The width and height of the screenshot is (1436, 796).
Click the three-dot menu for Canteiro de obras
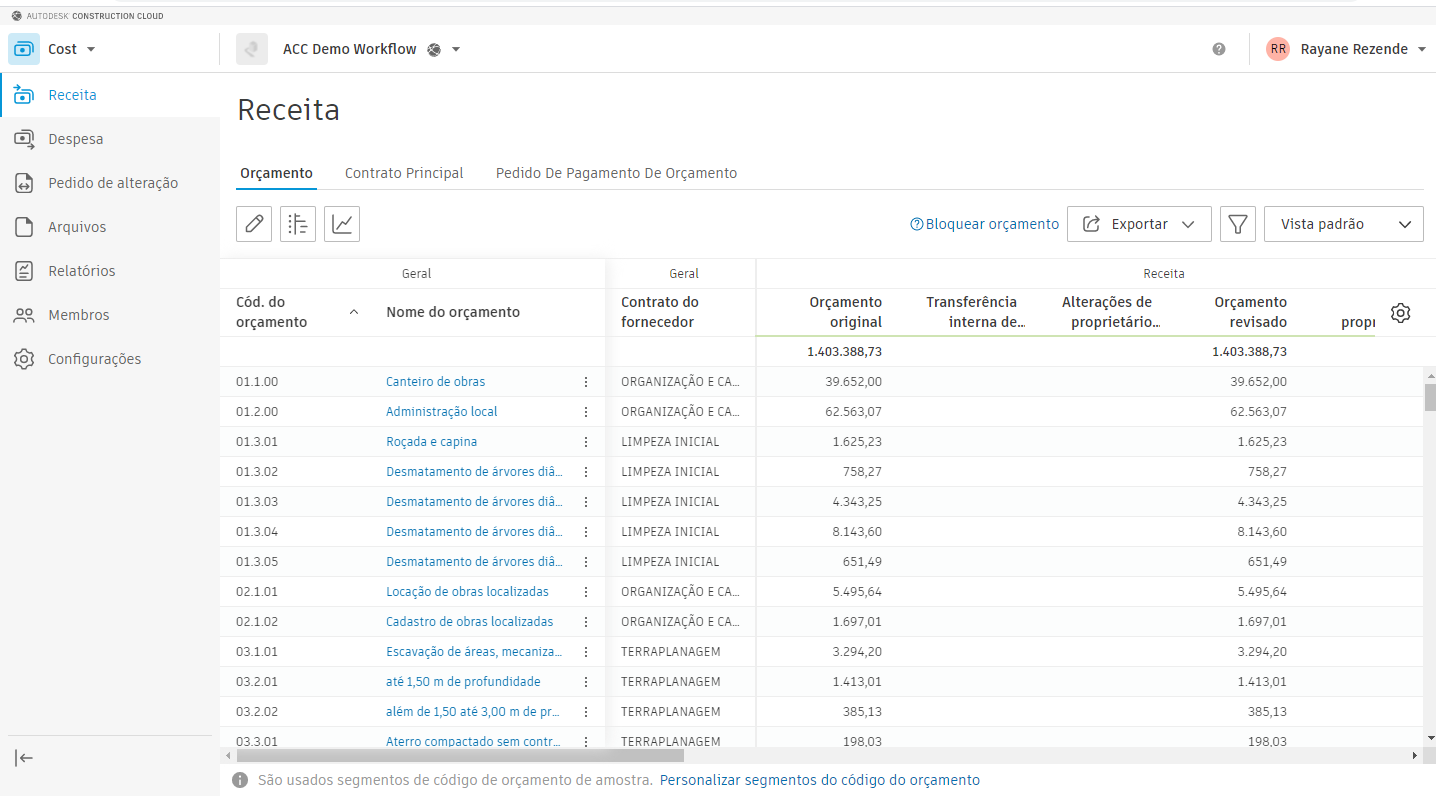coord(586,381)
